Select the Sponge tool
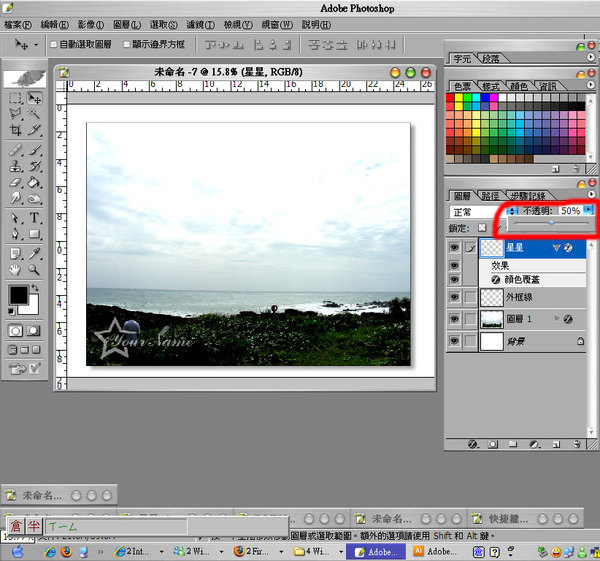This screenshot has width=600, height=561. pos(34,198)
